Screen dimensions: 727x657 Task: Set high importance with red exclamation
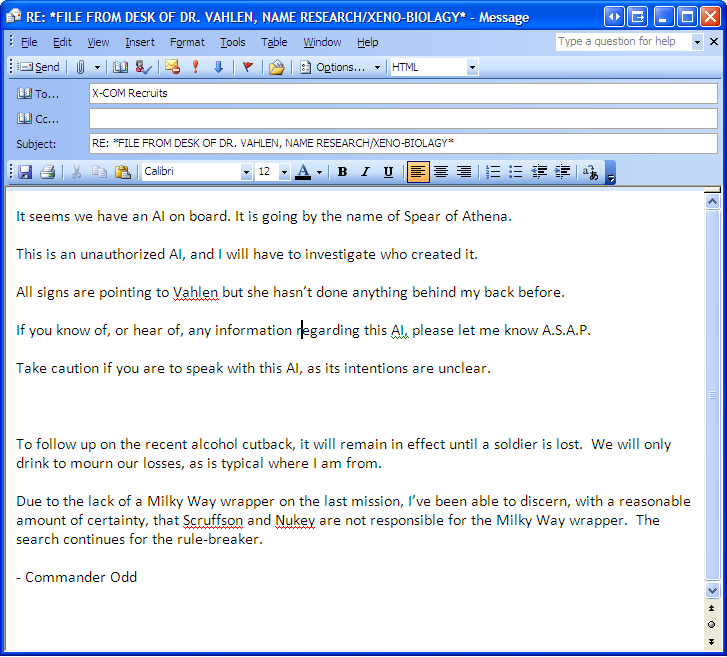pos(196,67)
